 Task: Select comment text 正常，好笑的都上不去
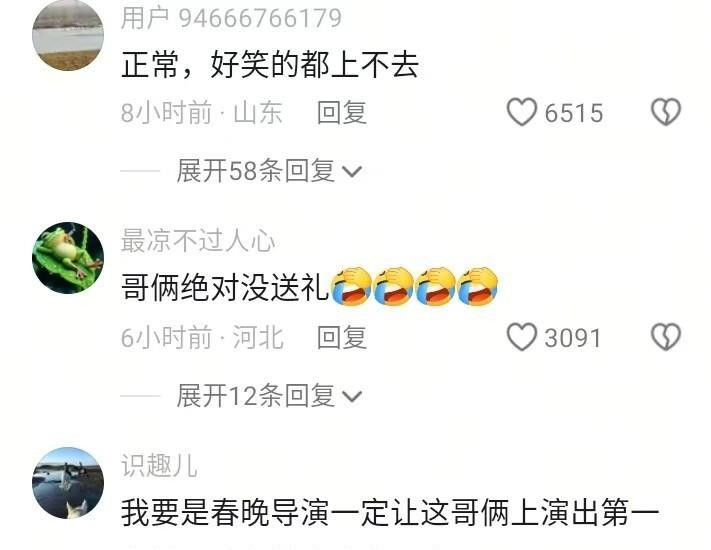[269, 65]
